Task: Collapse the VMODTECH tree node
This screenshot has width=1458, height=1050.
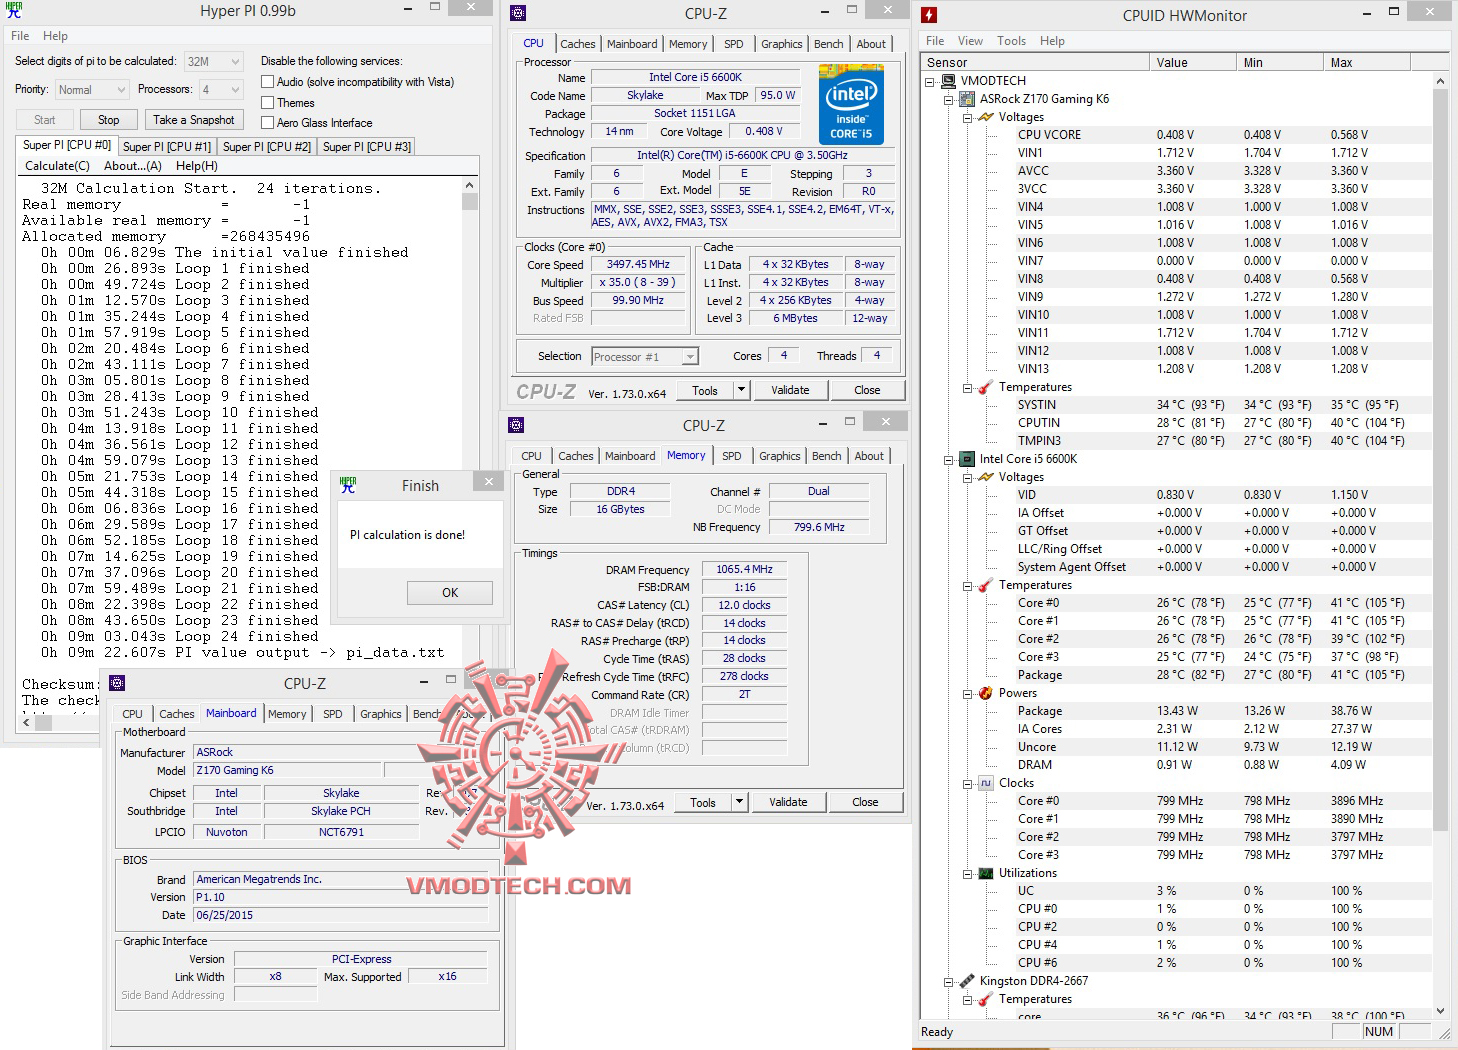Action: click(929, 81)
